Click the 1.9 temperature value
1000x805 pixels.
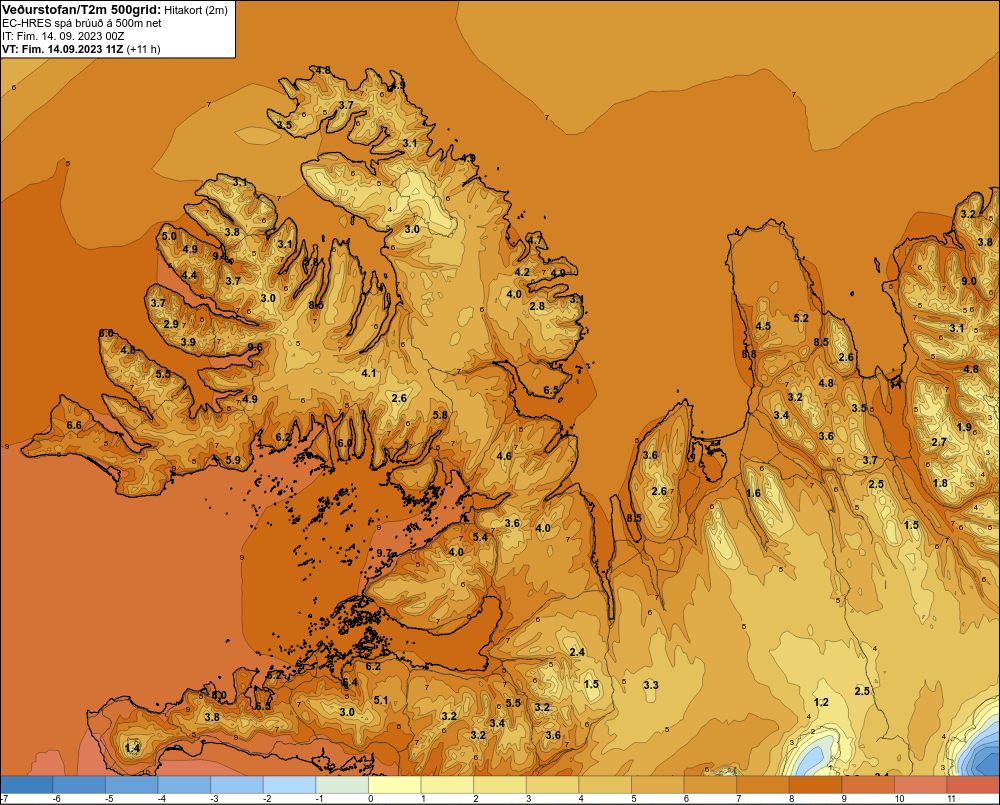[x=964, y=427]
